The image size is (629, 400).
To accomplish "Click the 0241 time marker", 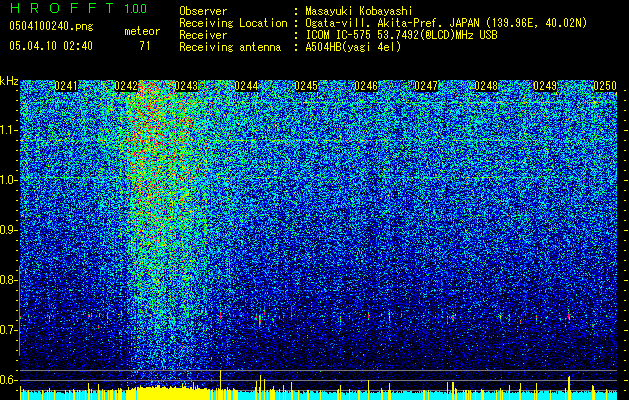I will coord(66,86).
